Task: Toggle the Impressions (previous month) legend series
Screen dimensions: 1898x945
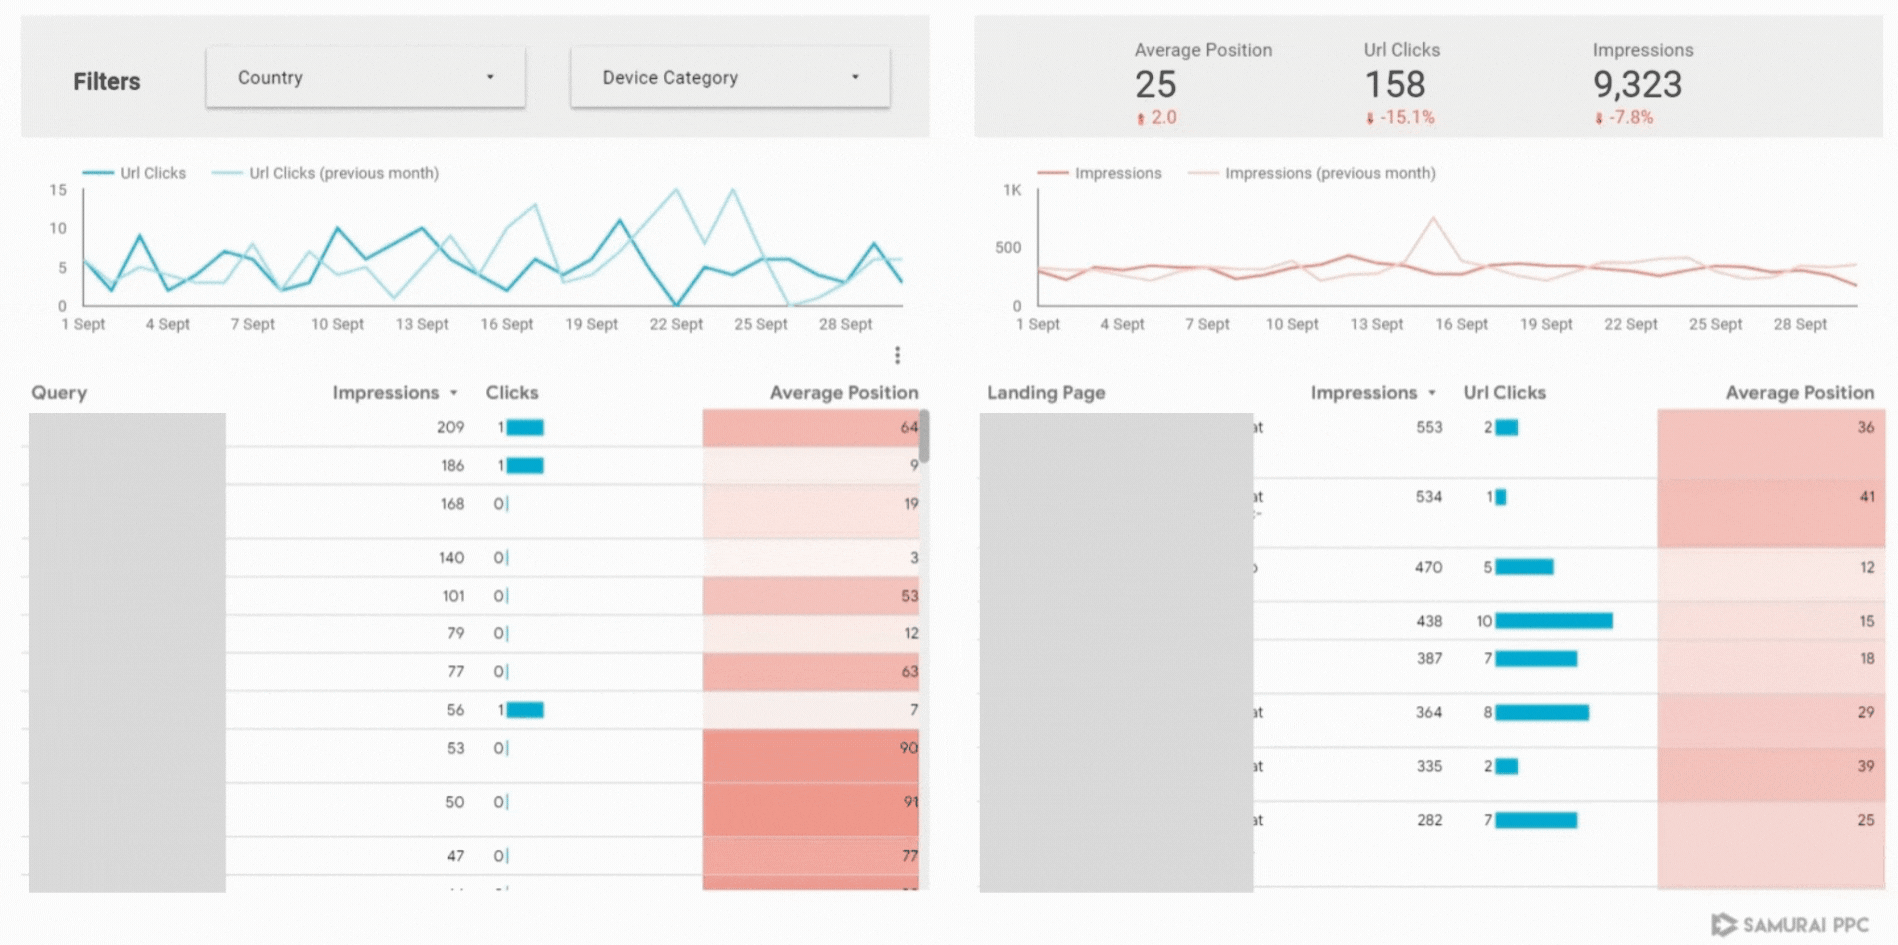Action: click(x=1312, y=173)
